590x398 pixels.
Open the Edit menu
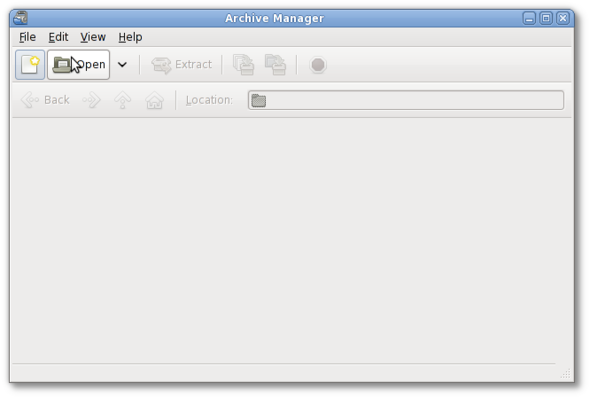[x=58, y=37]
